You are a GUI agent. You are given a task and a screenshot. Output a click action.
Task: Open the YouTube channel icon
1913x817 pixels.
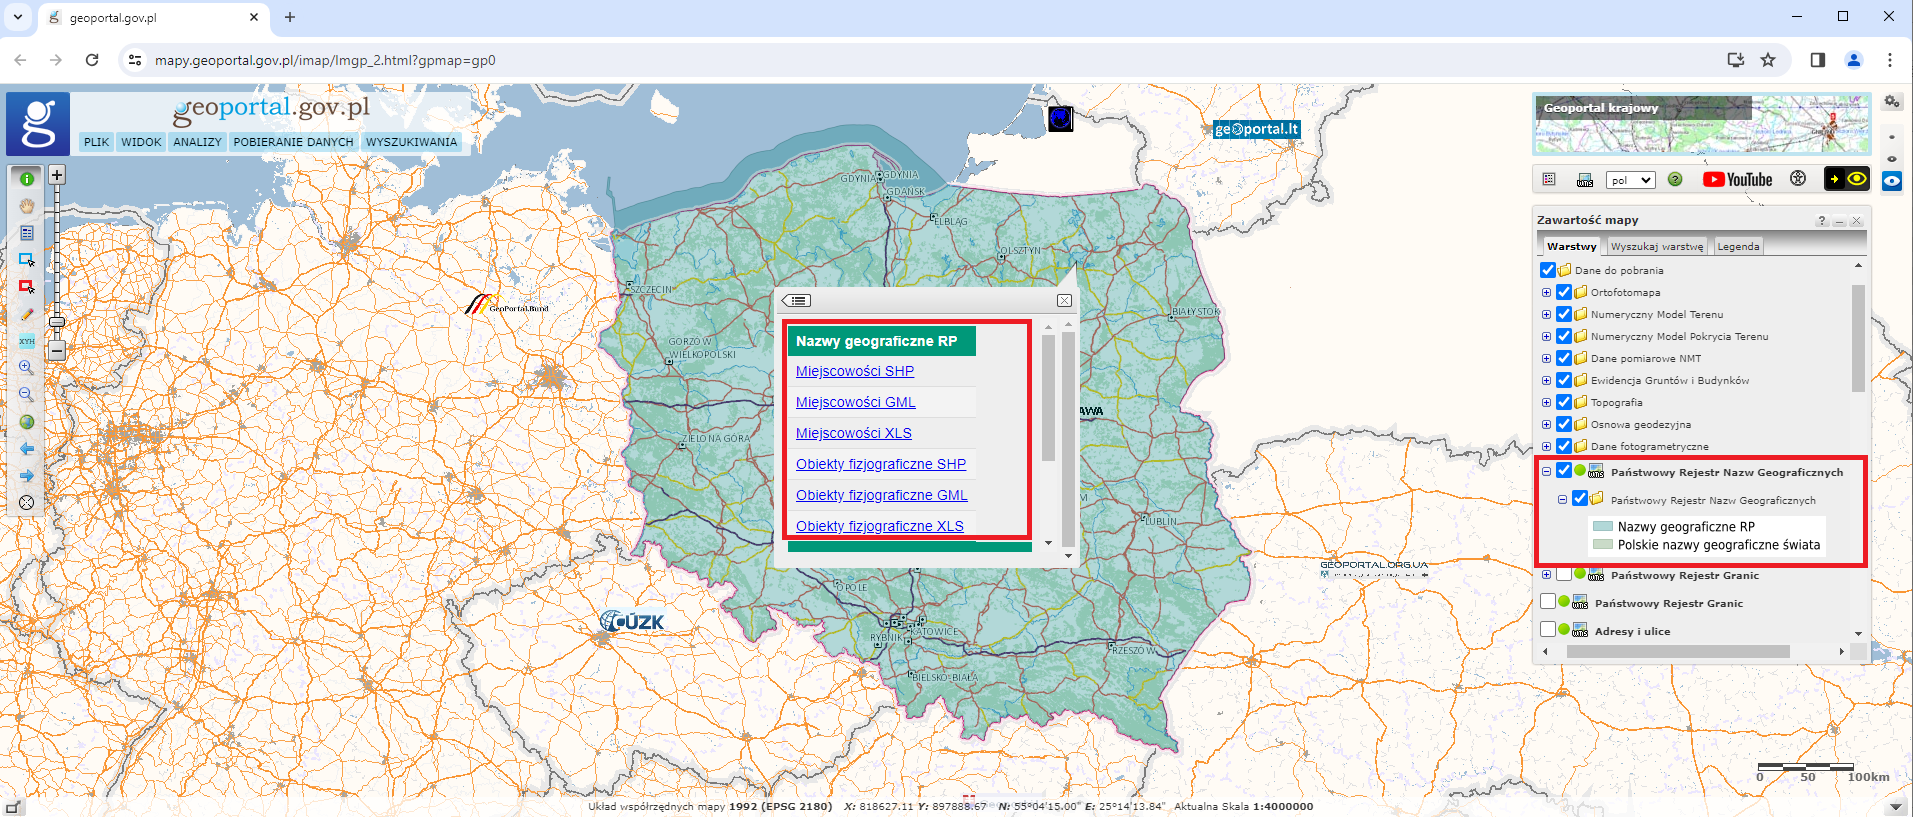click(1737, 180)
